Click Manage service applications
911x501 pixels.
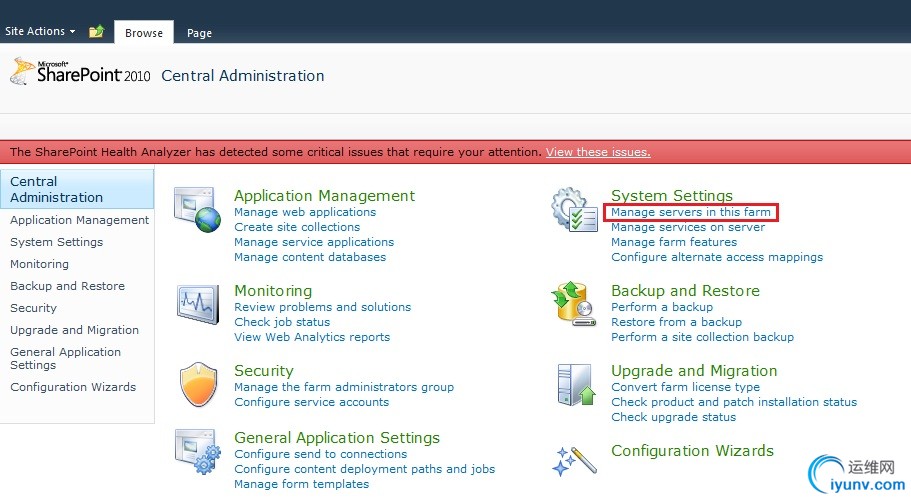point(314,242)
